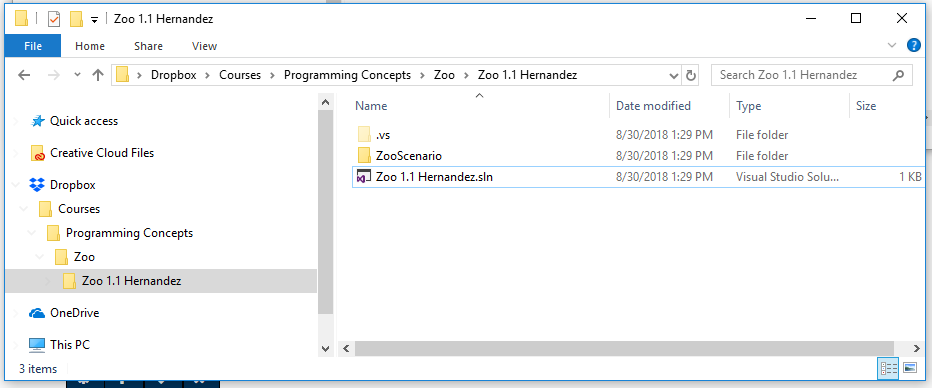932x388 pixels.
Task: Click the Back navigation arrow
Action: (x=24, y=75)
